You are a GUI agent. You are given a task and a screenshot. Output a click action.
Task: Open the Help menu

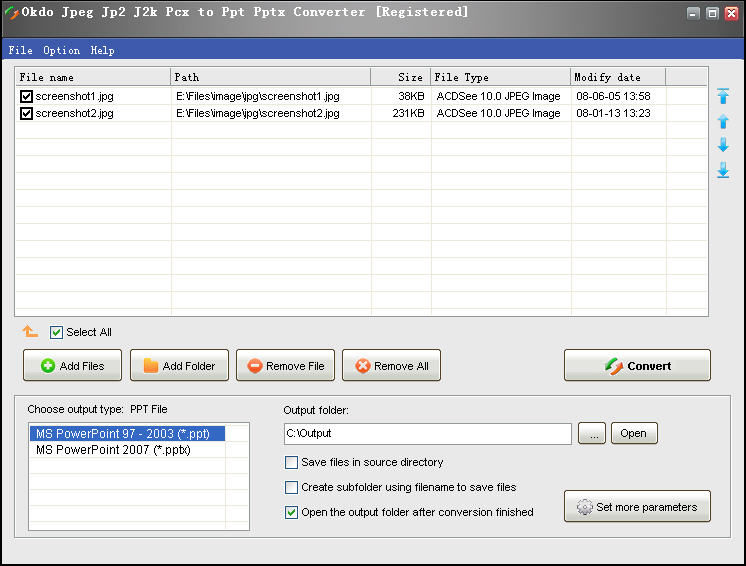click(102, 50)
